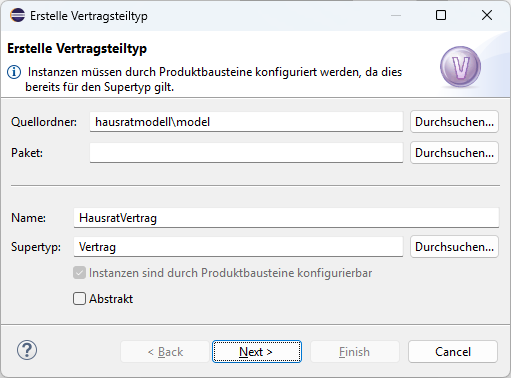Click the Quellordner label

[44, 122]
